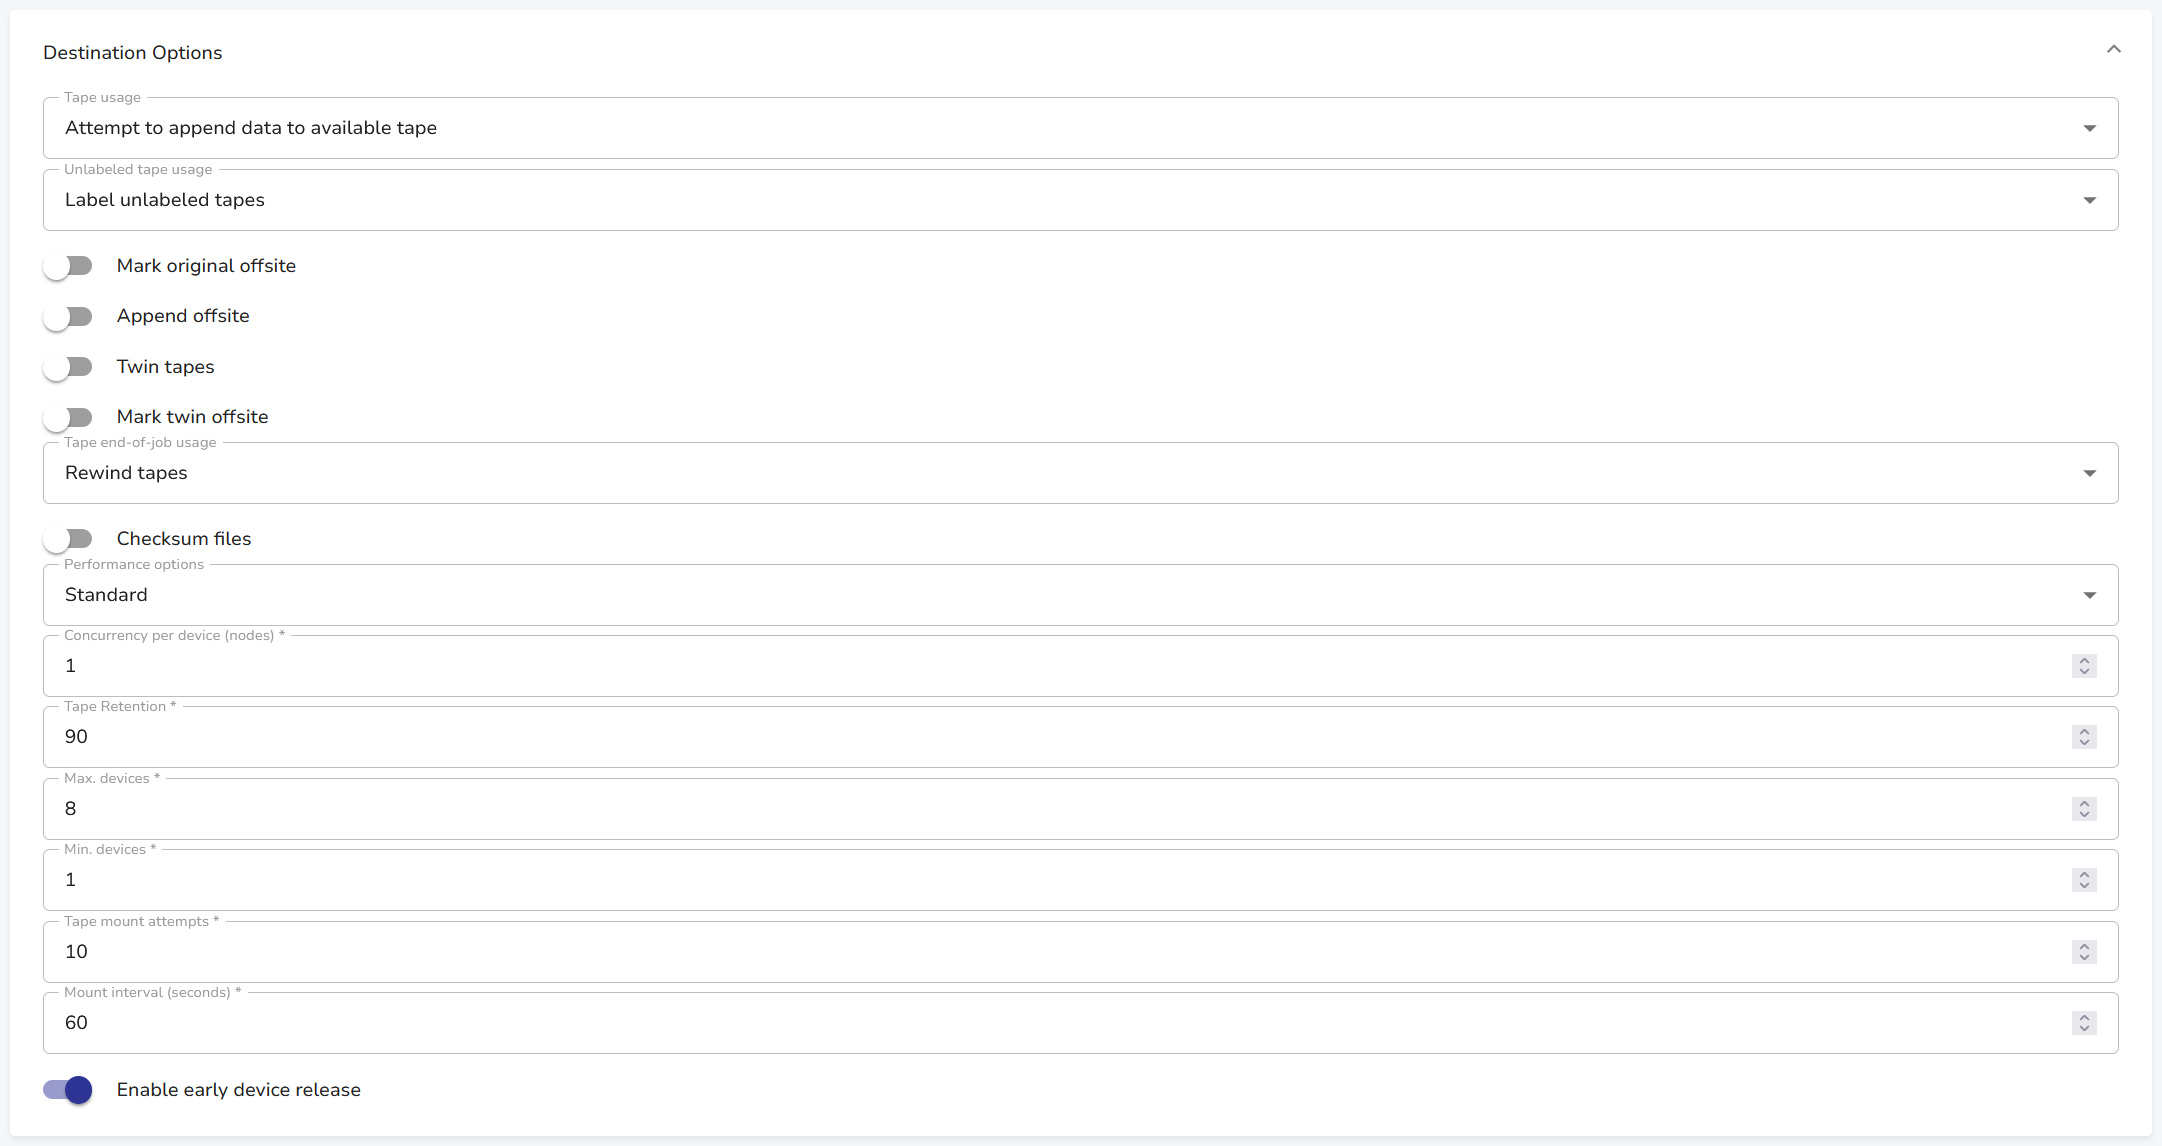Click the Concurrency per device stepper arrows
Image resolution: width=2162 pixels, height=1146 pixels.
[2084, 666]
